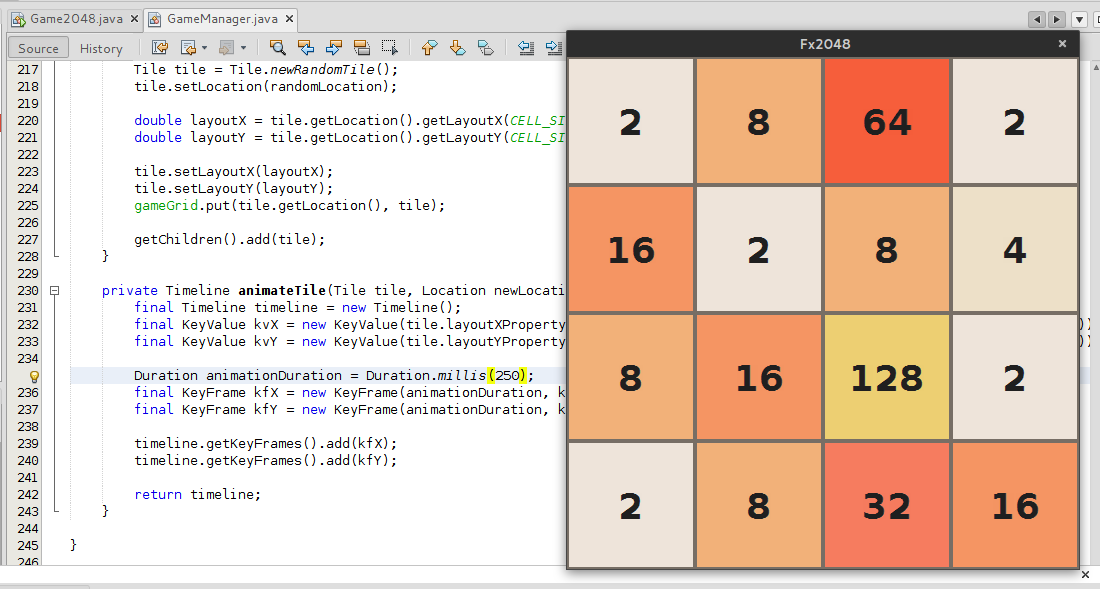Open the History view button

[101, 48]
